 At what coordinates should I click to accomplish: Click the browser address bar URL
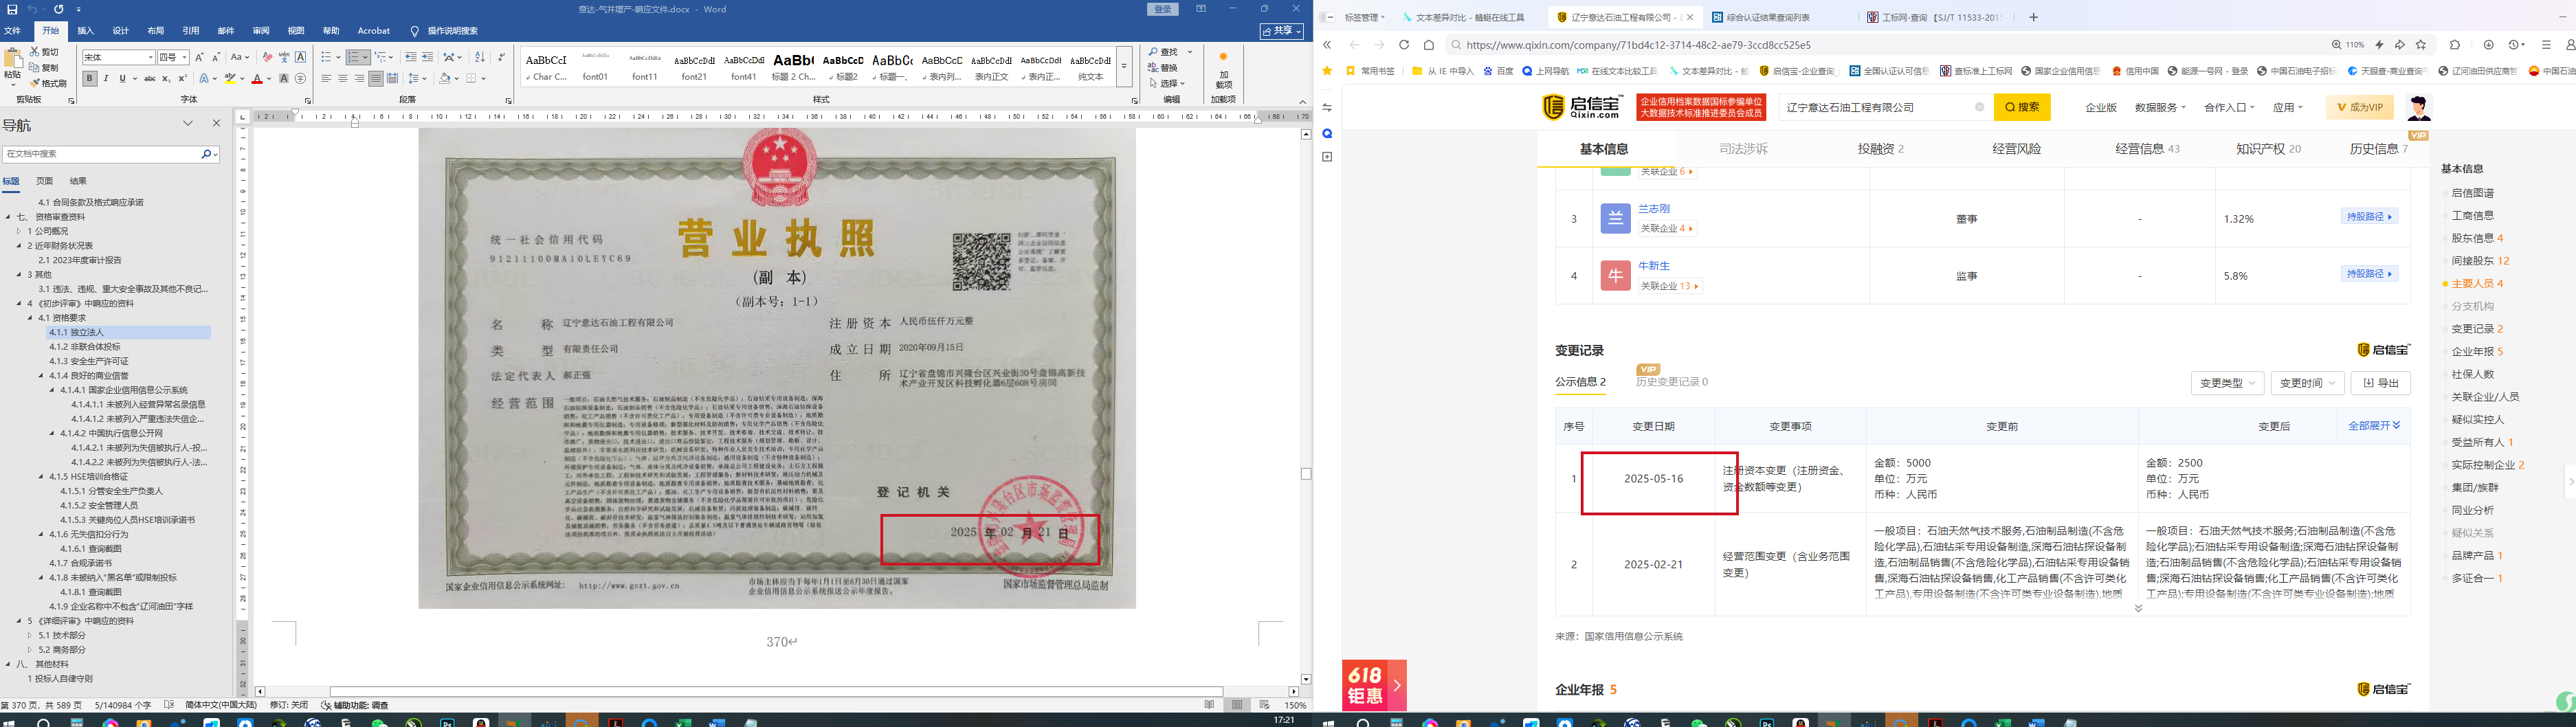coord(1638,45)
